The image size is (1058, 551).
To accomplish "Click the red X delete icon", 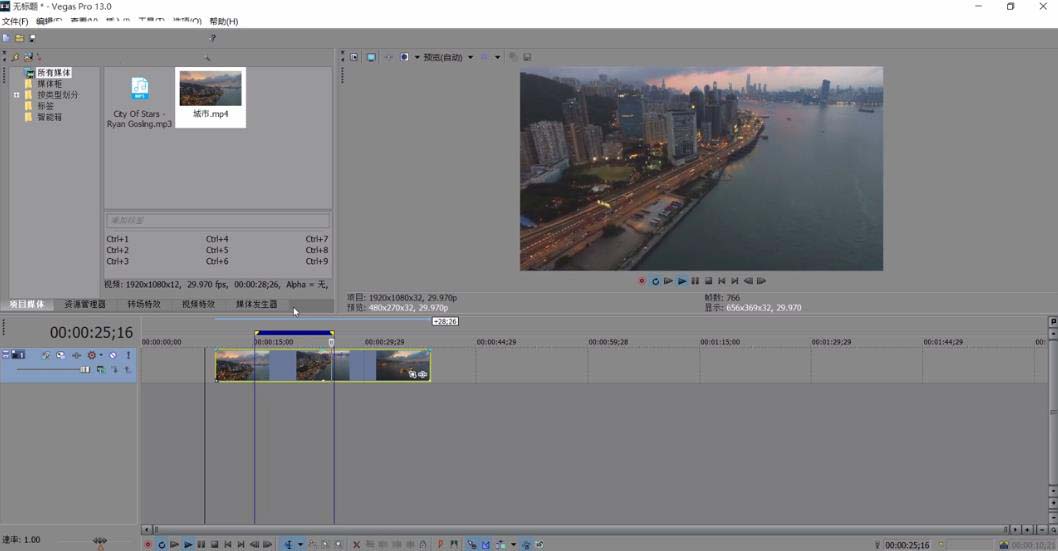I will (x=357, y=545).
